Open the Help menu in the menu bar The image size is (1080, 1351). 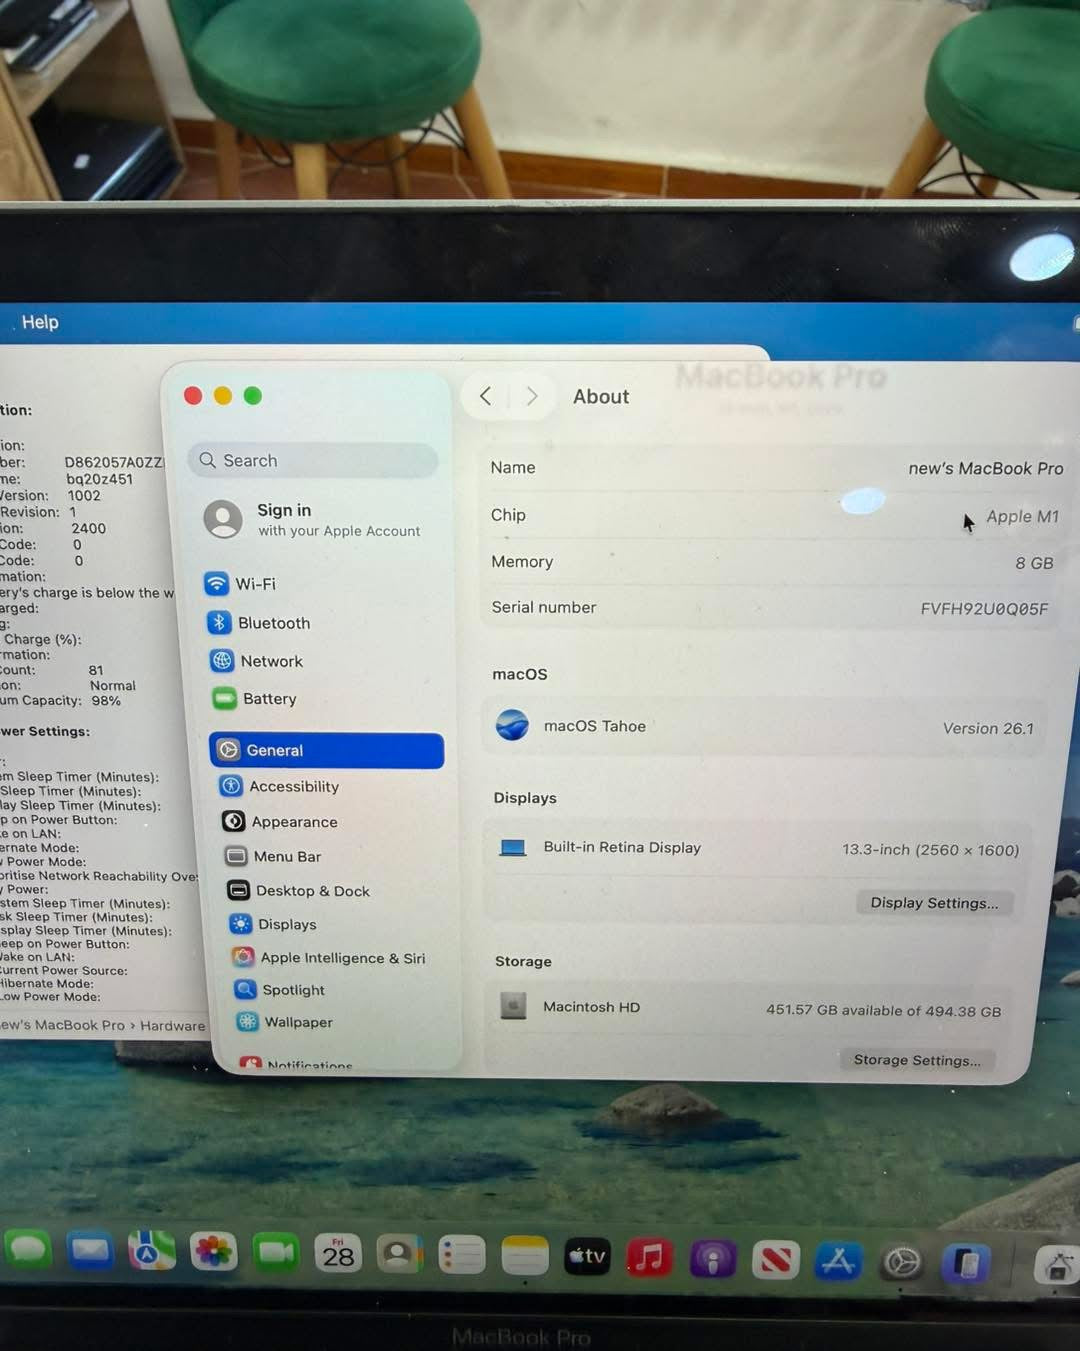coord(39,322)
